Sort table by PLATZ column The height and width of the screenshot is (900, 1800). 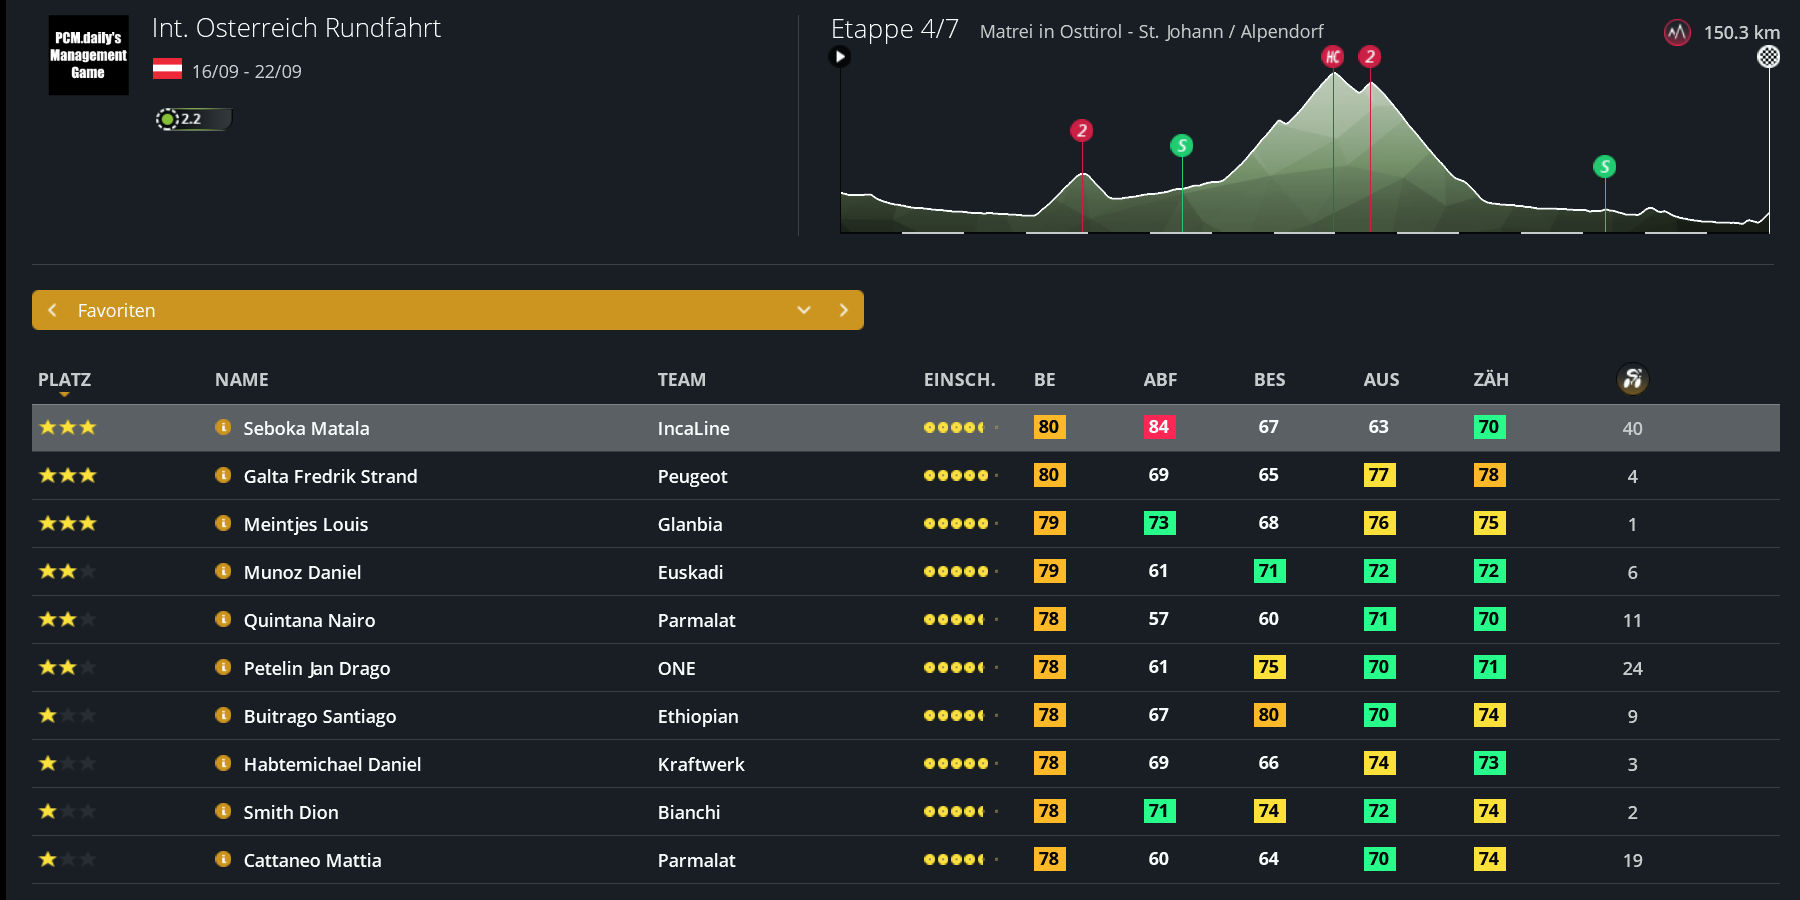coord(64,380)
